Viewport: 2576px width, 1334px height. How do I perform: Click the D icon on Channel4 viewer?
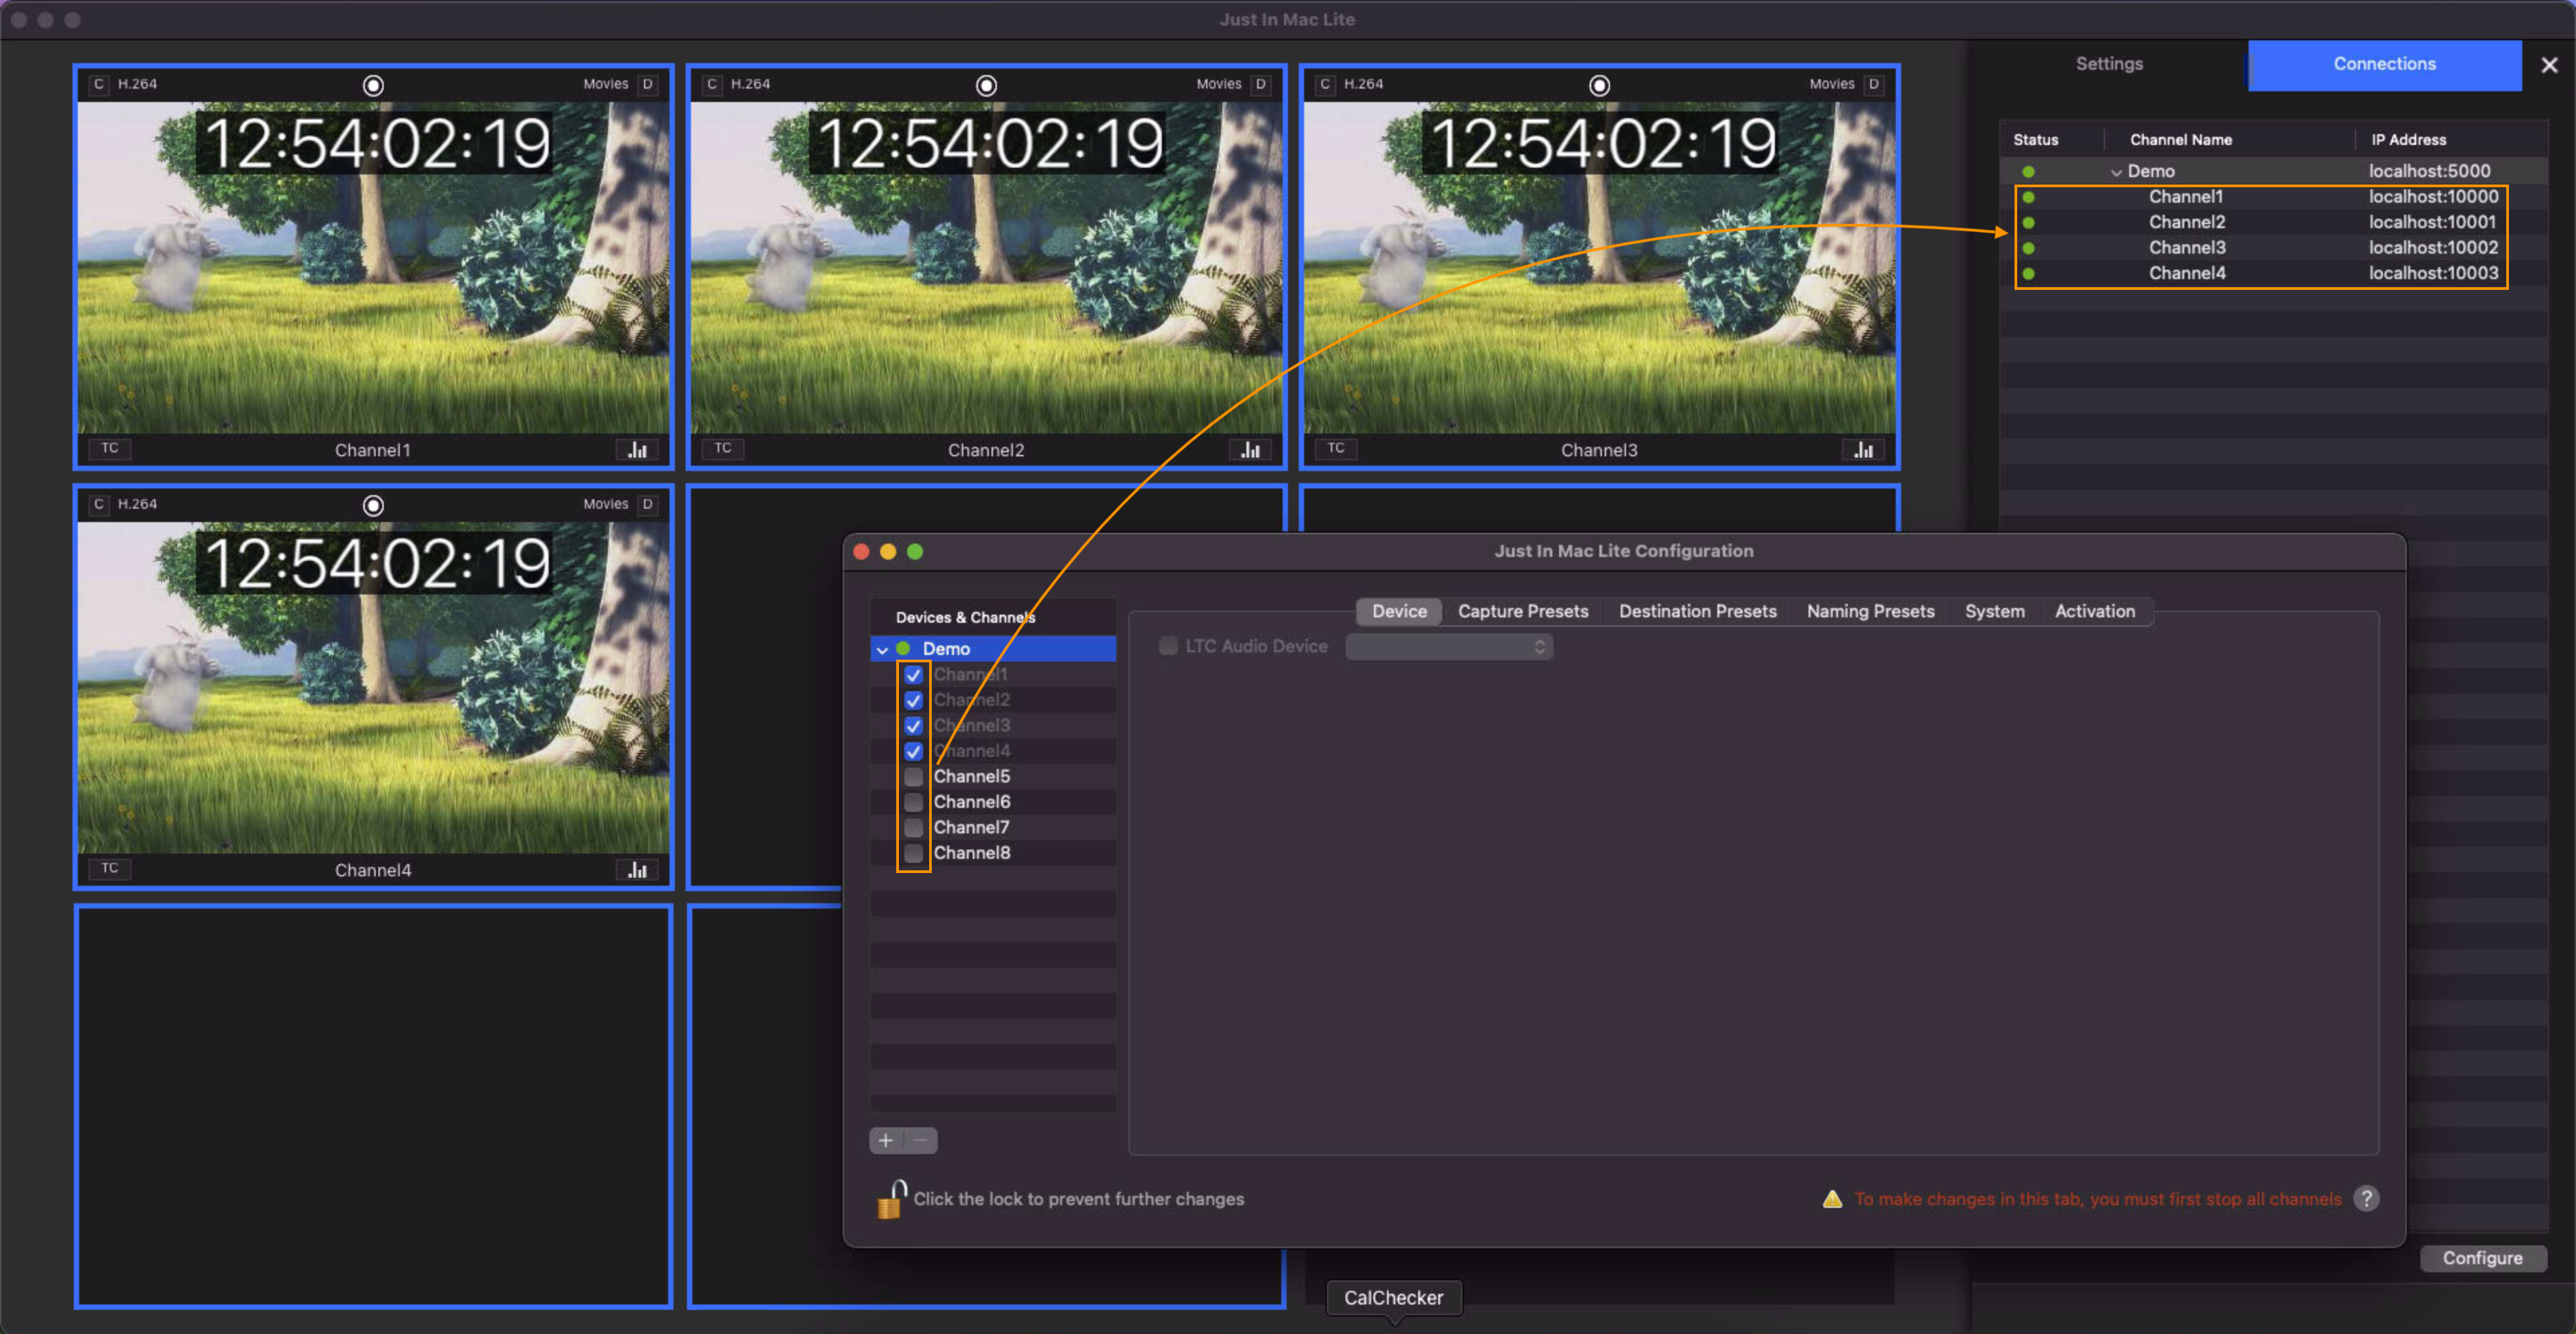tap(648, 504)
